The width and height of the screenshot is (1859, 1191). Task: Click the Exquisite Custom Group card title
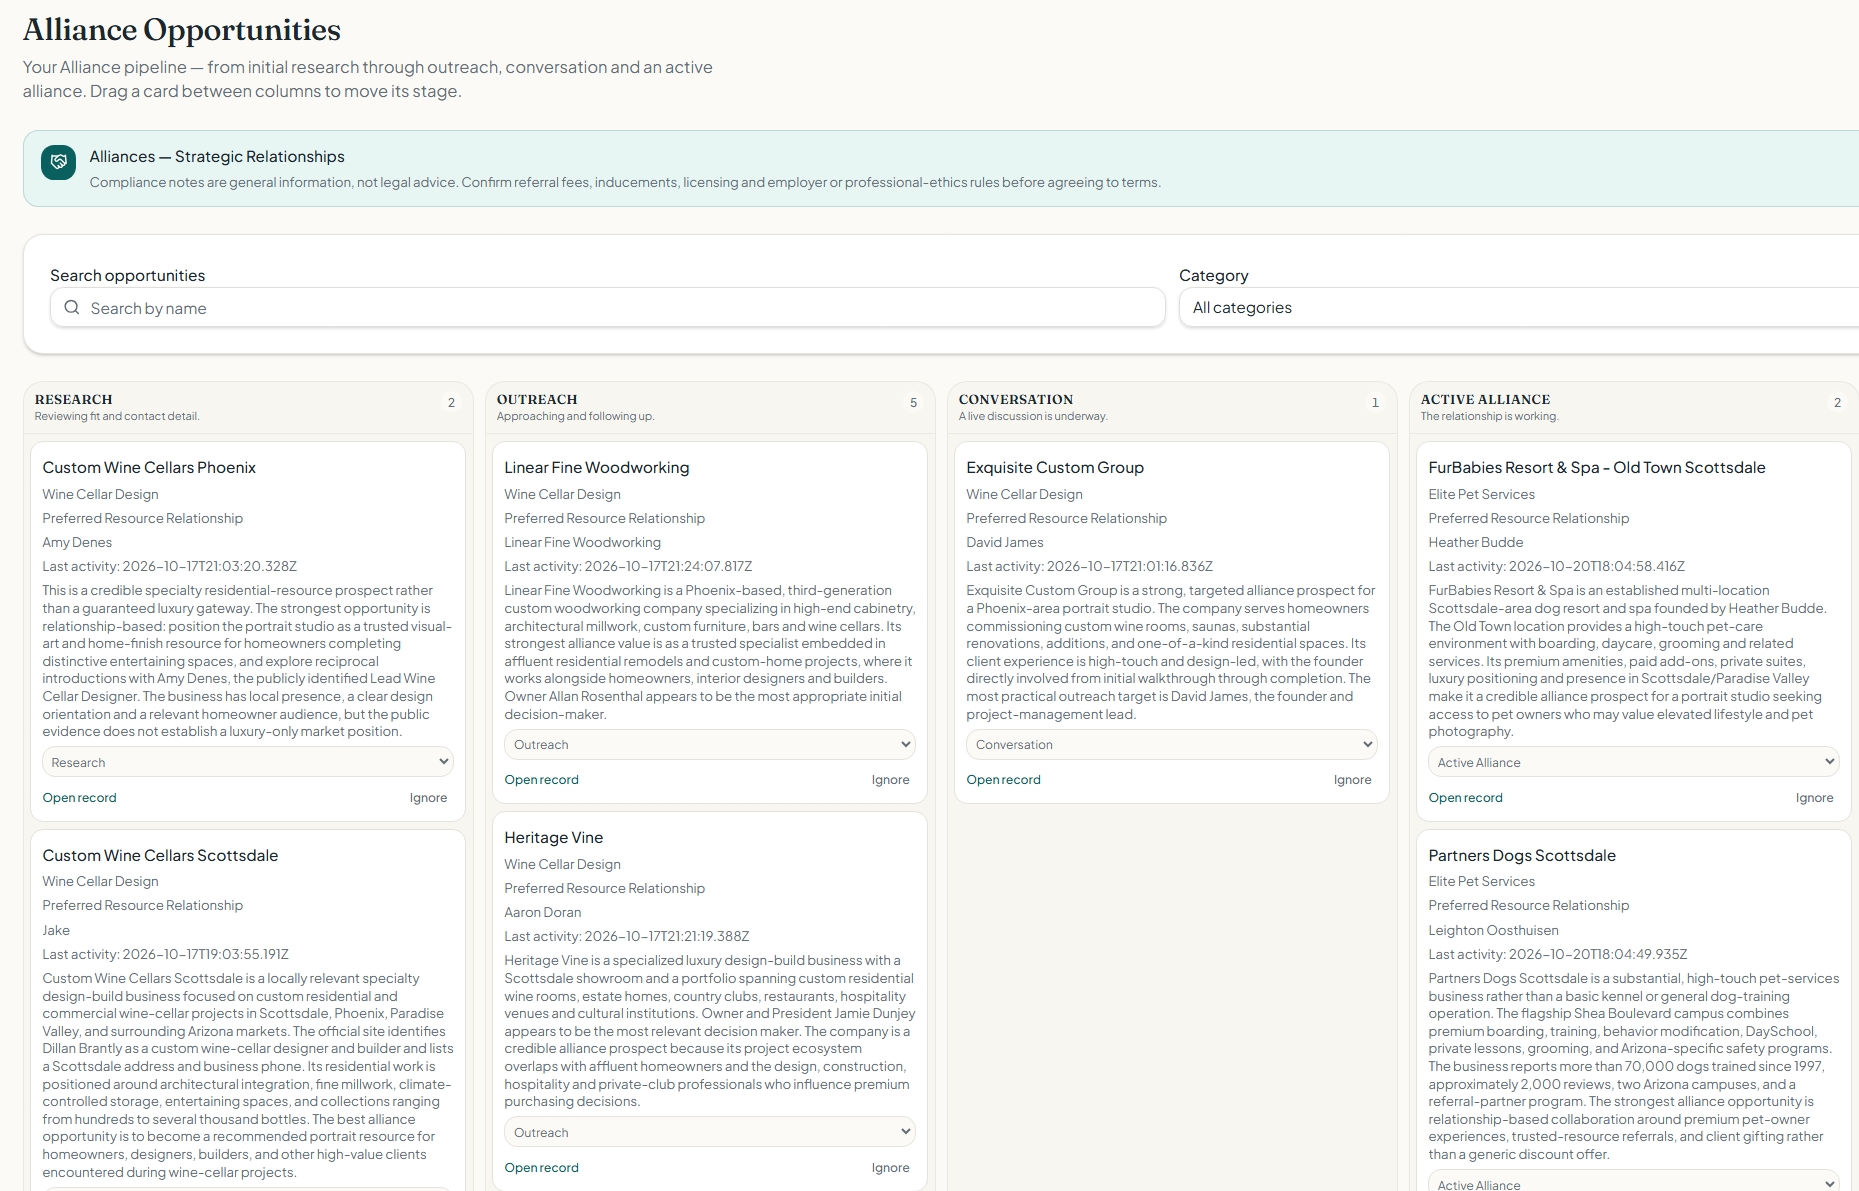click(x=1055, y=467)
